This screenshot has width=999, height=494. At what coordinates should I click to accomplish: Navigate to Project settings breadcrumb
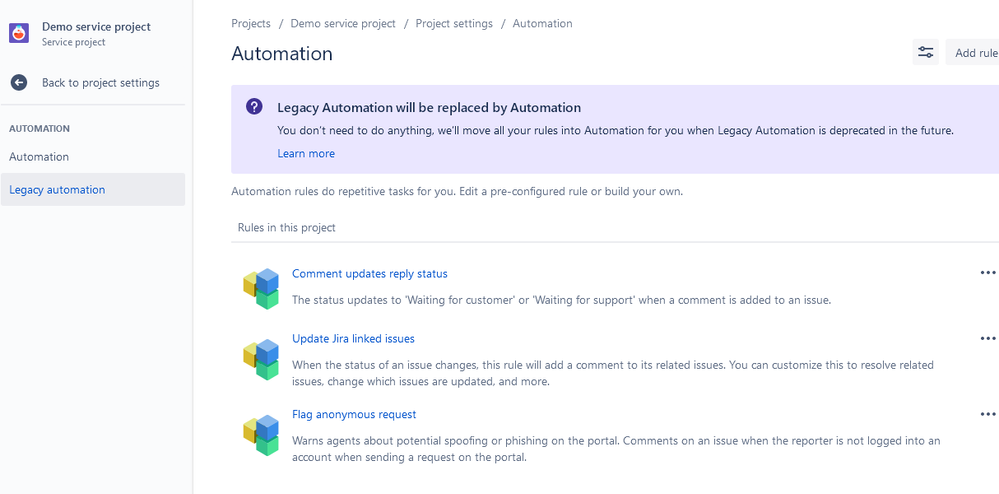(x=454, y=23)
